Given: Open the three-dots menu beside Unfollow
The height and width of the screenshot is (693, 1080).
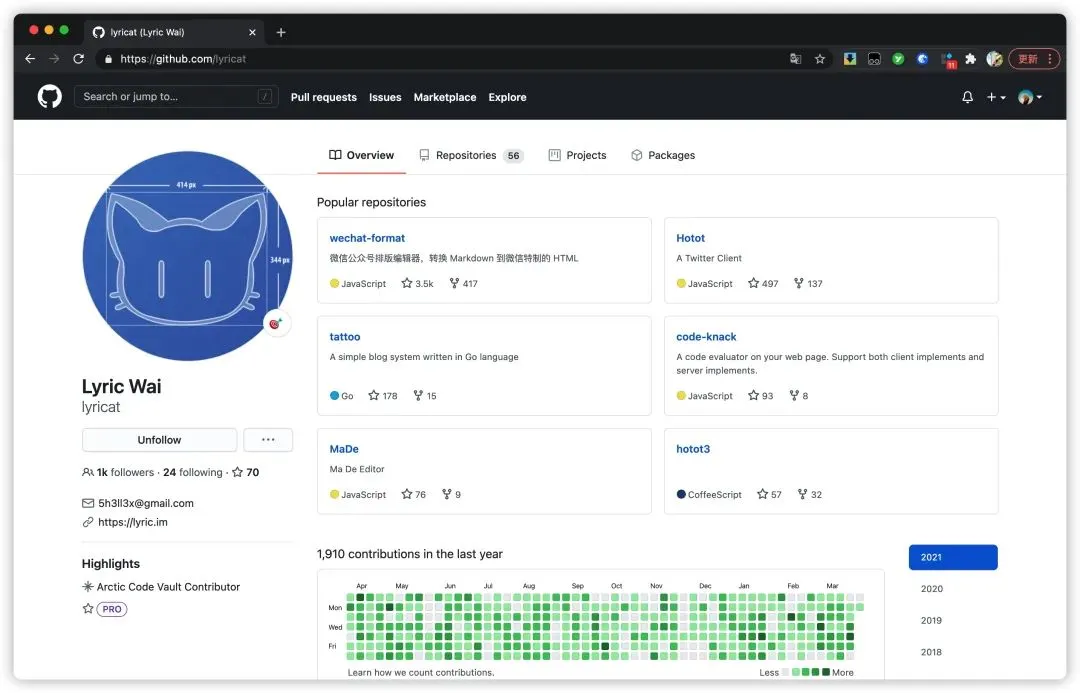Looking at the screenshot, I should pyautogui.click(x=268, y=439).
